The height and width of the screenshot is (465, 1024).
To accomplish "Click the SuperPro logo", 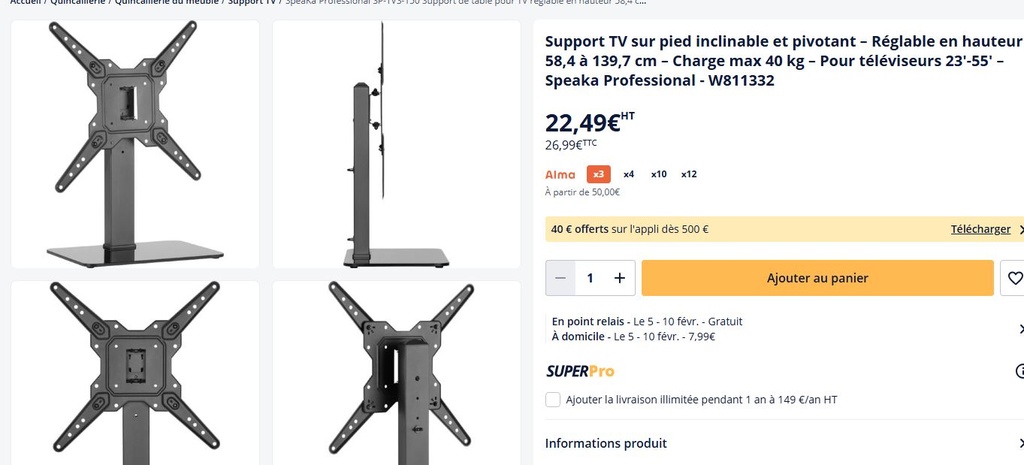I will pyautogui.click(x=580, y=371).
